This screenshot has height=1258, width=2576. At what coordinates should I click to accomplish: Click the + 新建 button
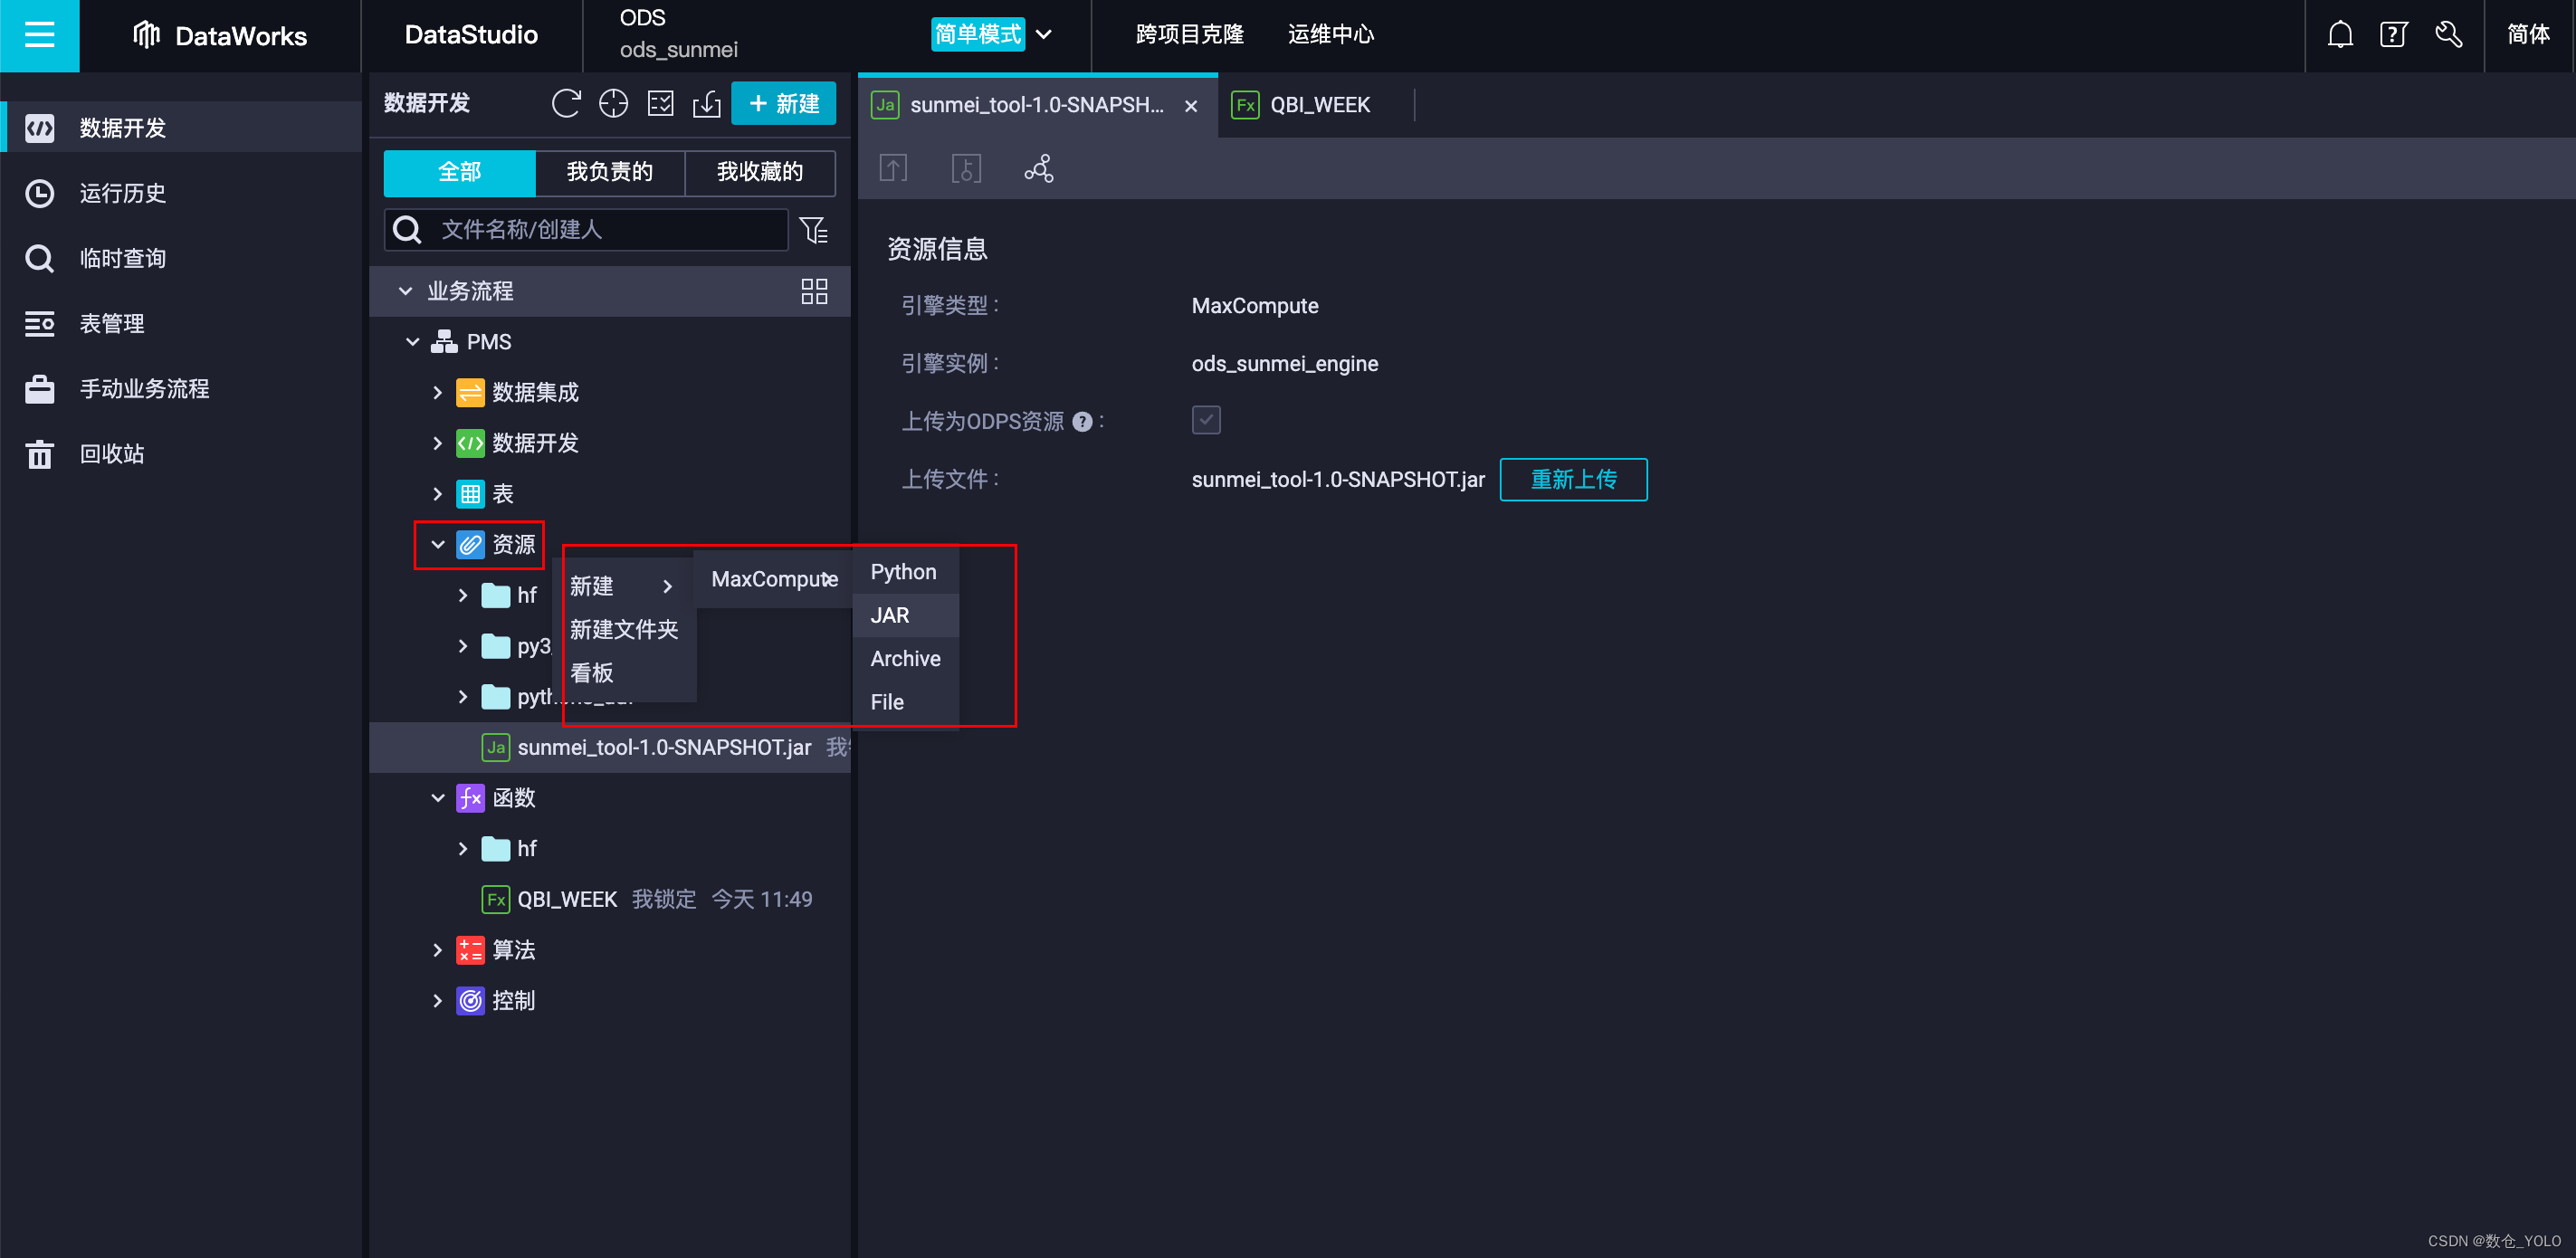click(783, 103)
